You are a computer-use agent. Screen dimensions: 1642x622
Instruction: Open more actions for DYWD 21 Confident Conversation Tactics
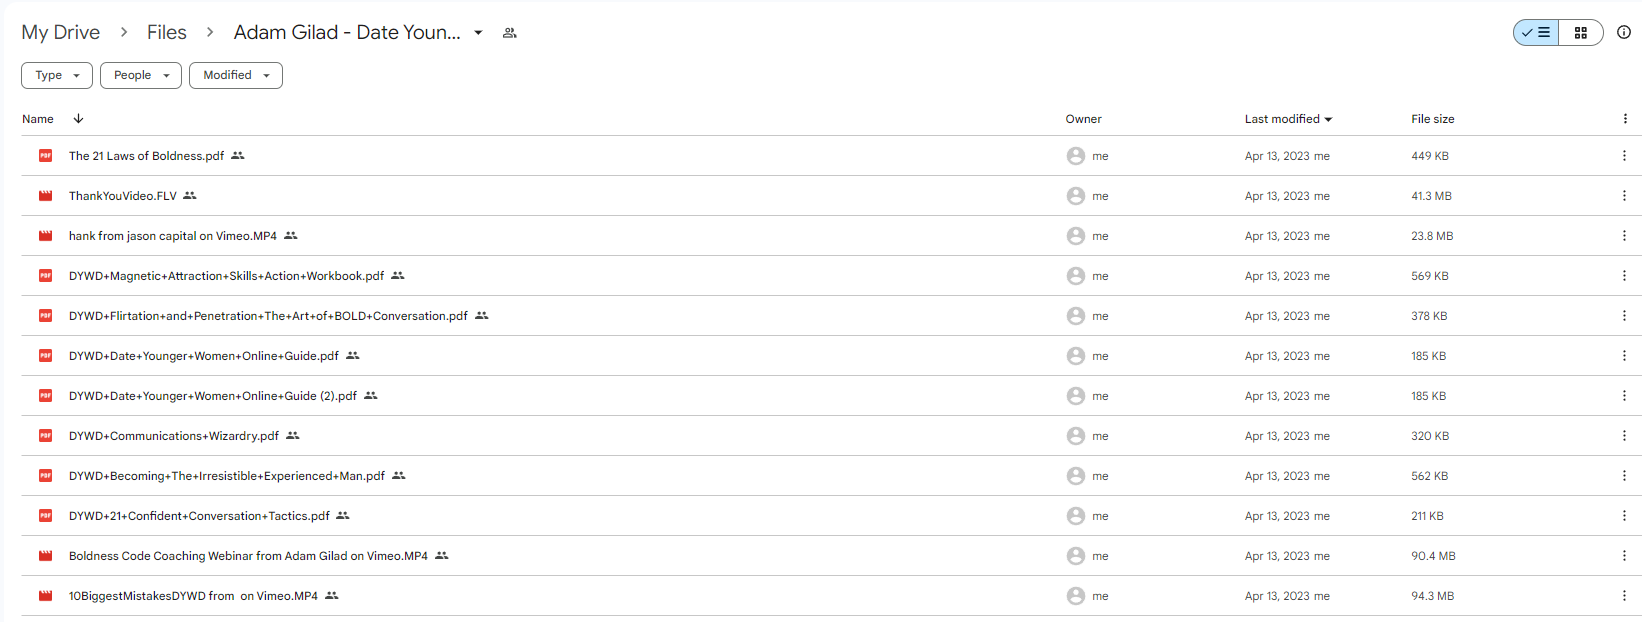(x=1624, y=516)
